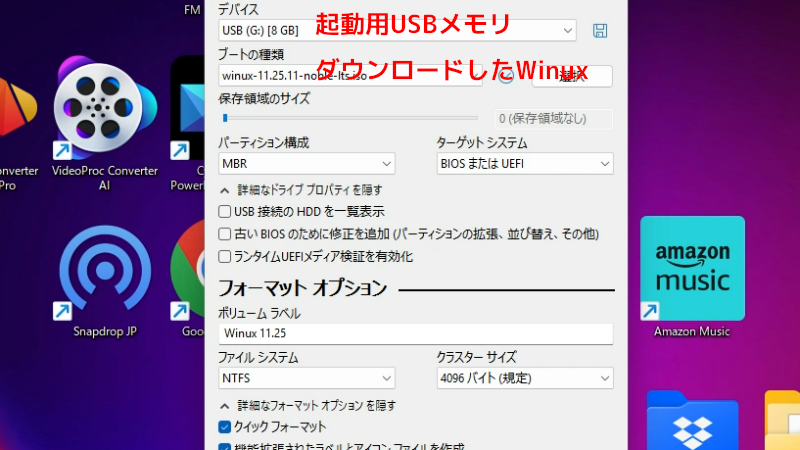The image size is (800, 450).
Task: Open the PowerDirector shortcut behind the dialog
Action: (188, 124)
